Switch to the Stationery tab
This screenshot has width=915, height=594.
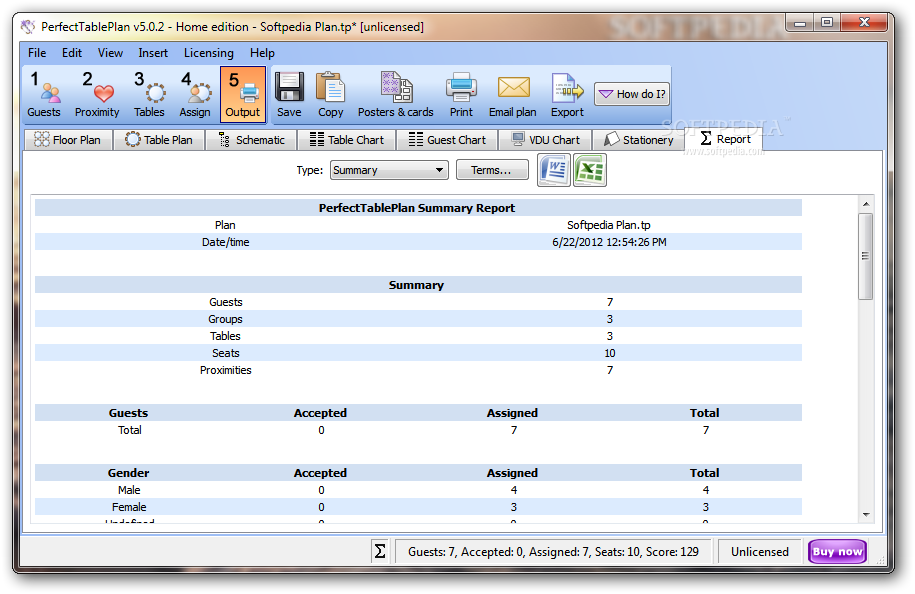[x=639, y=140]
